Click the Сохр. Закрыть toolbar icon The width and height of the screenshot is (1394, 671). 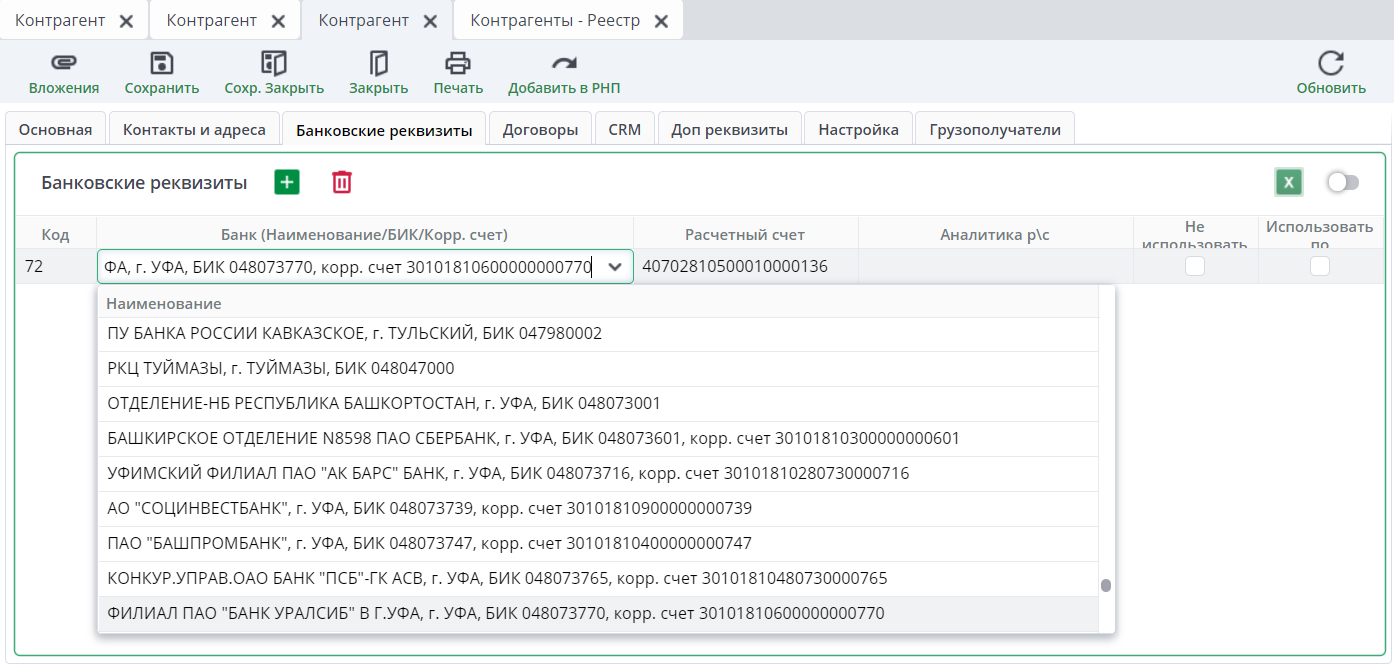274,64
